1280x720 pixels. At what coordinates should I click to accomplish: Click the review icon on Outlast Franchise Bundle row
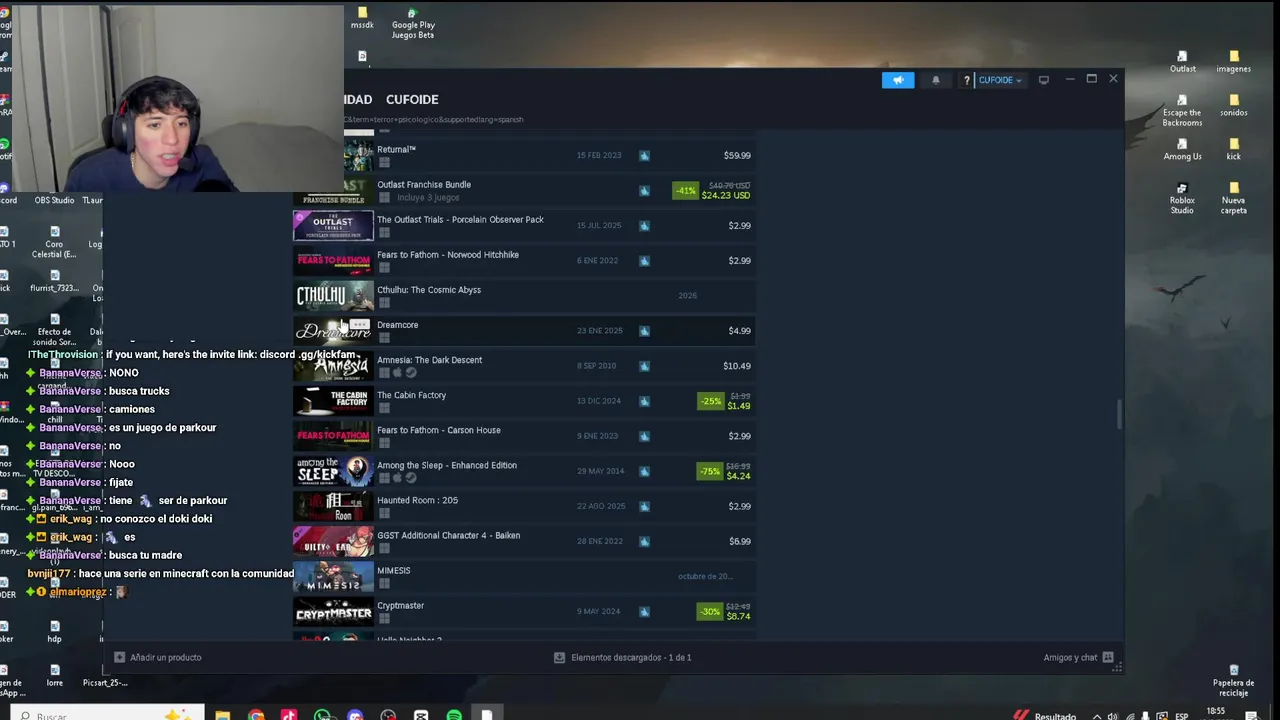[644, 190]
